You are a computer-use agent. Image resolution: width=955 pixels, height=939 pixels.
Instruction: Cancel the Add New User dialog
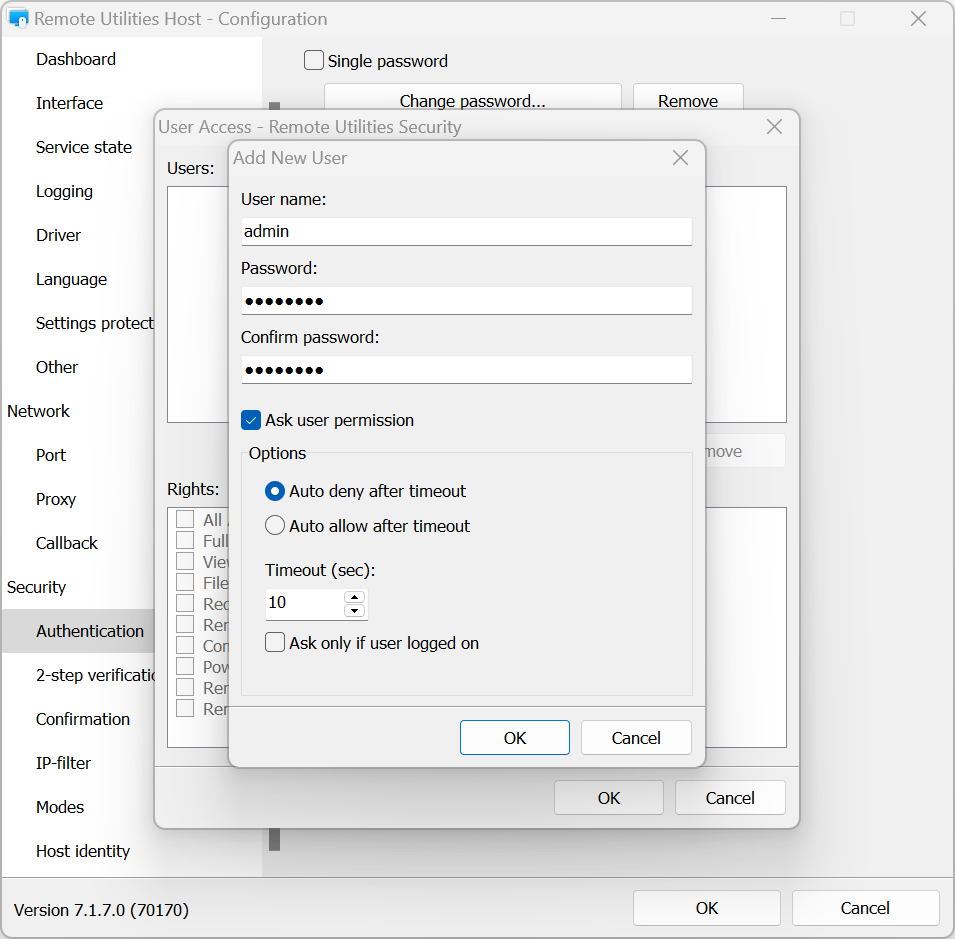coord(636,738)
